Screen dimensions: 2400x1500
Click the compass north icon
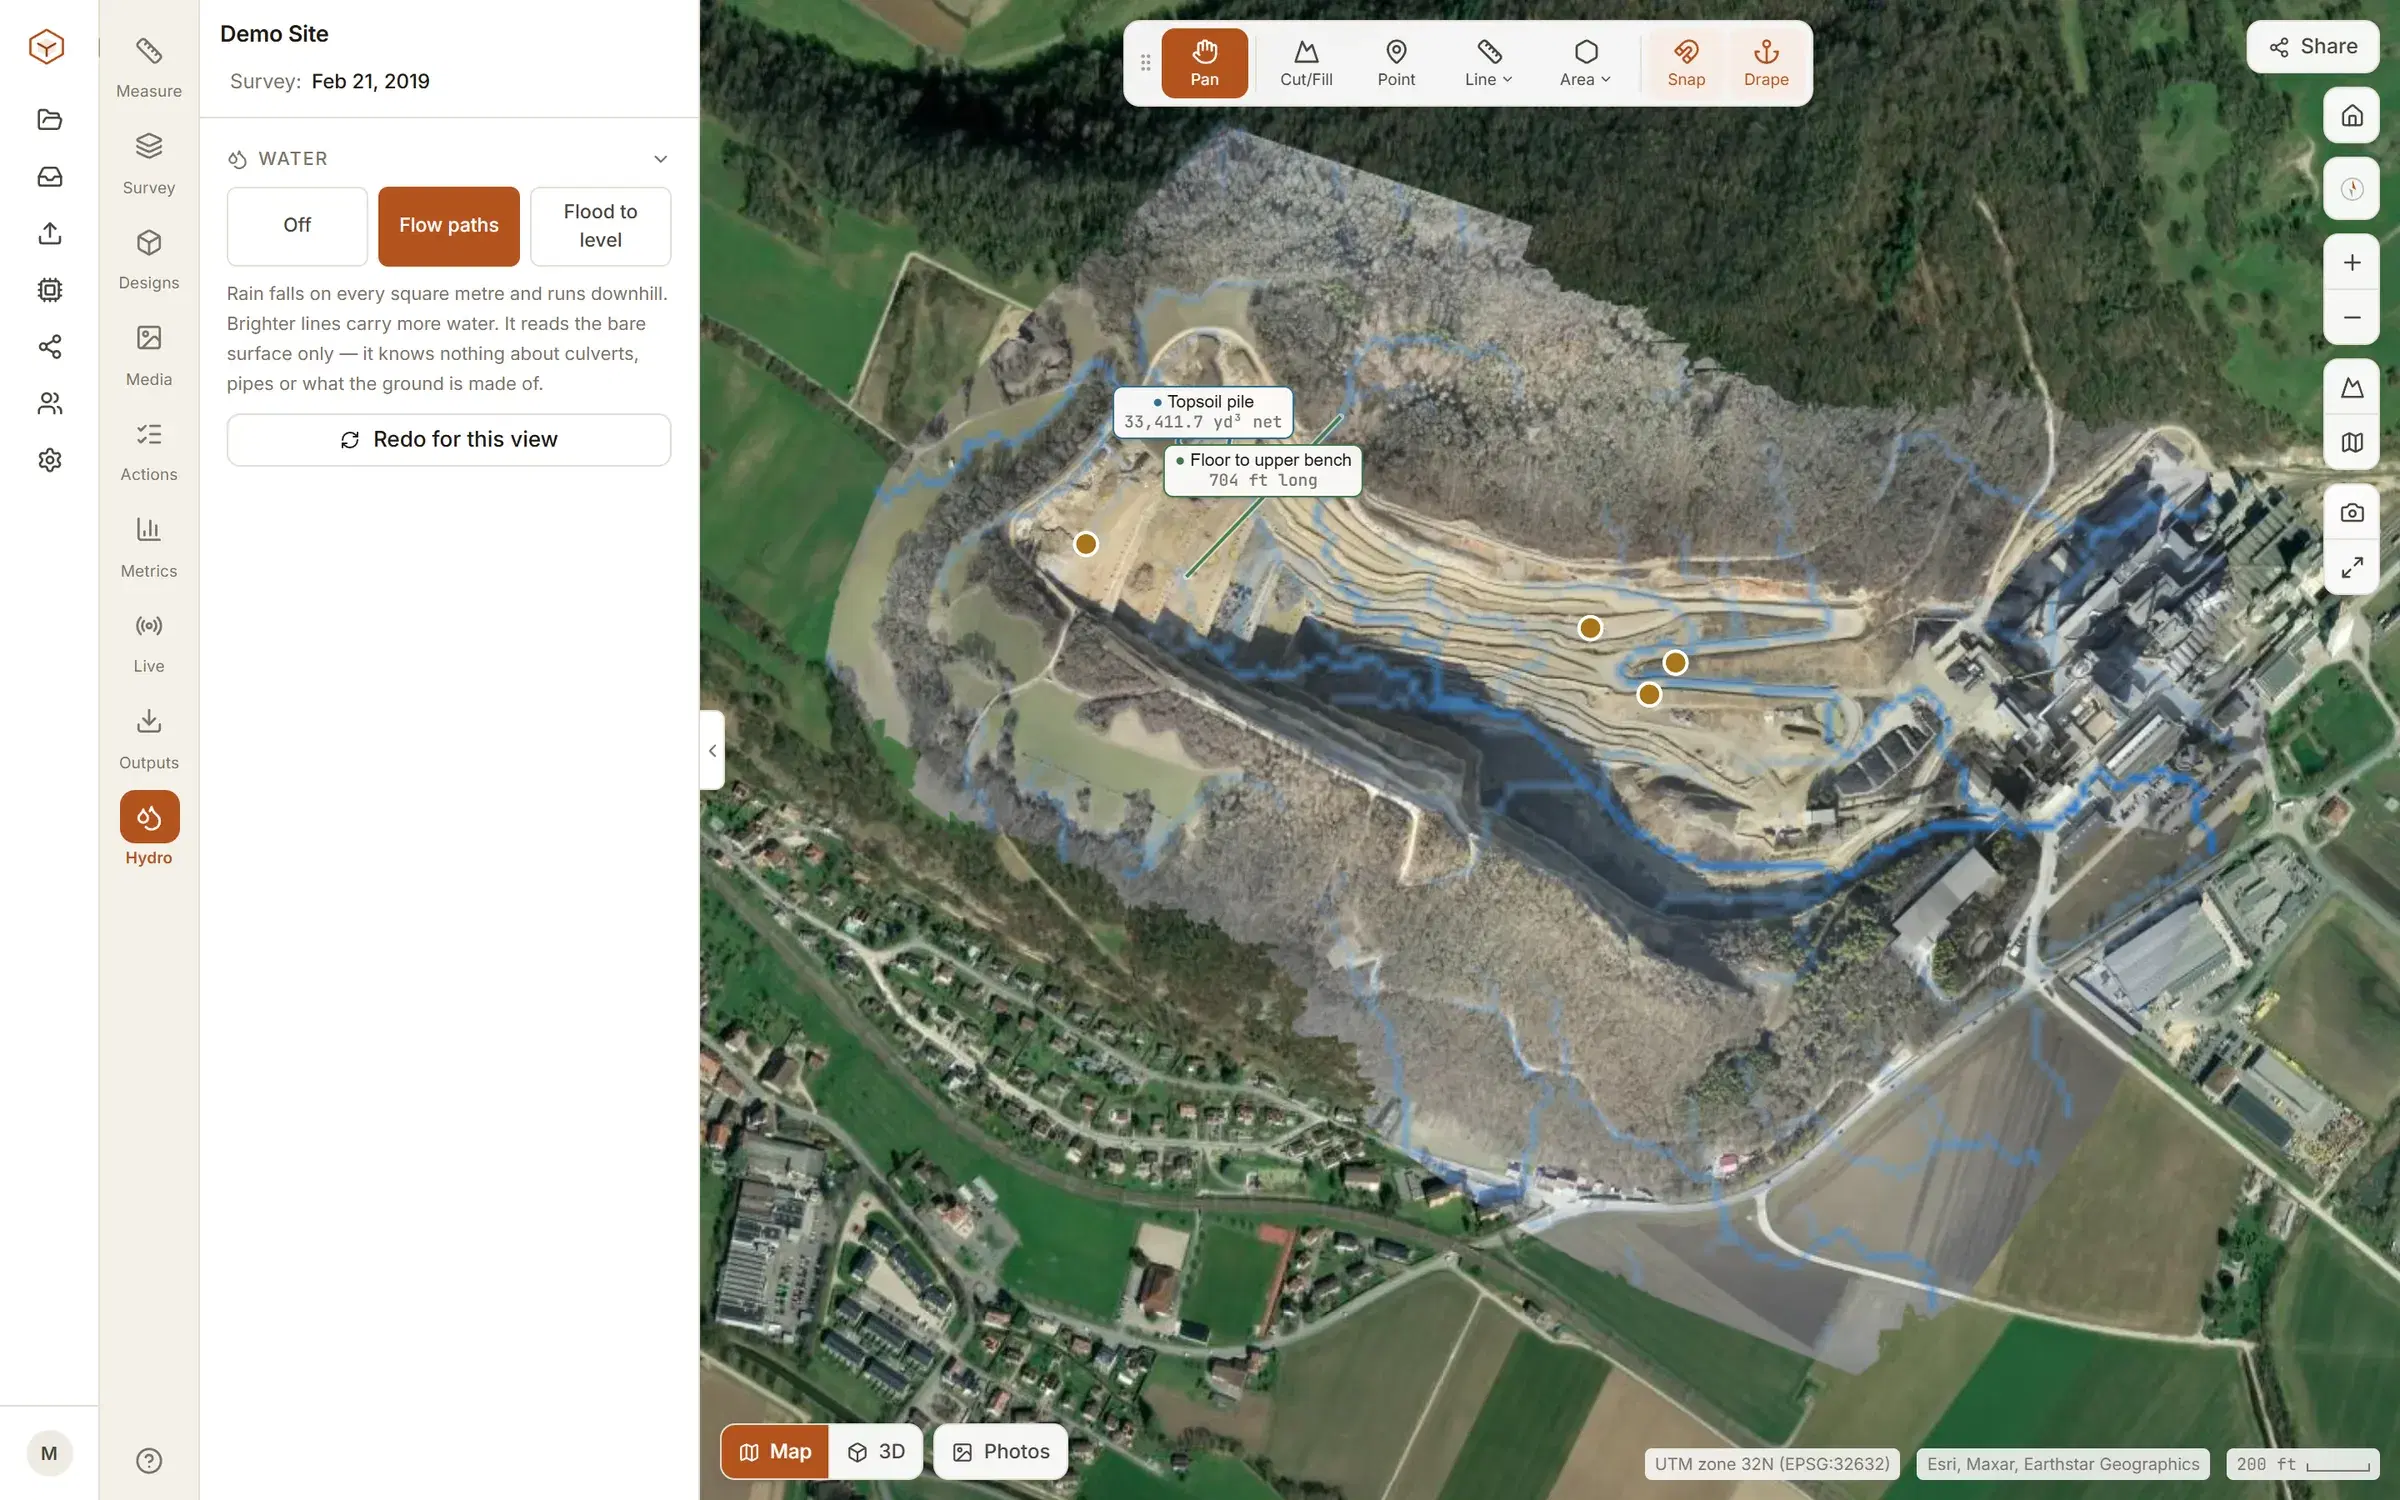pyautogui.click(x=2352, y=188)
